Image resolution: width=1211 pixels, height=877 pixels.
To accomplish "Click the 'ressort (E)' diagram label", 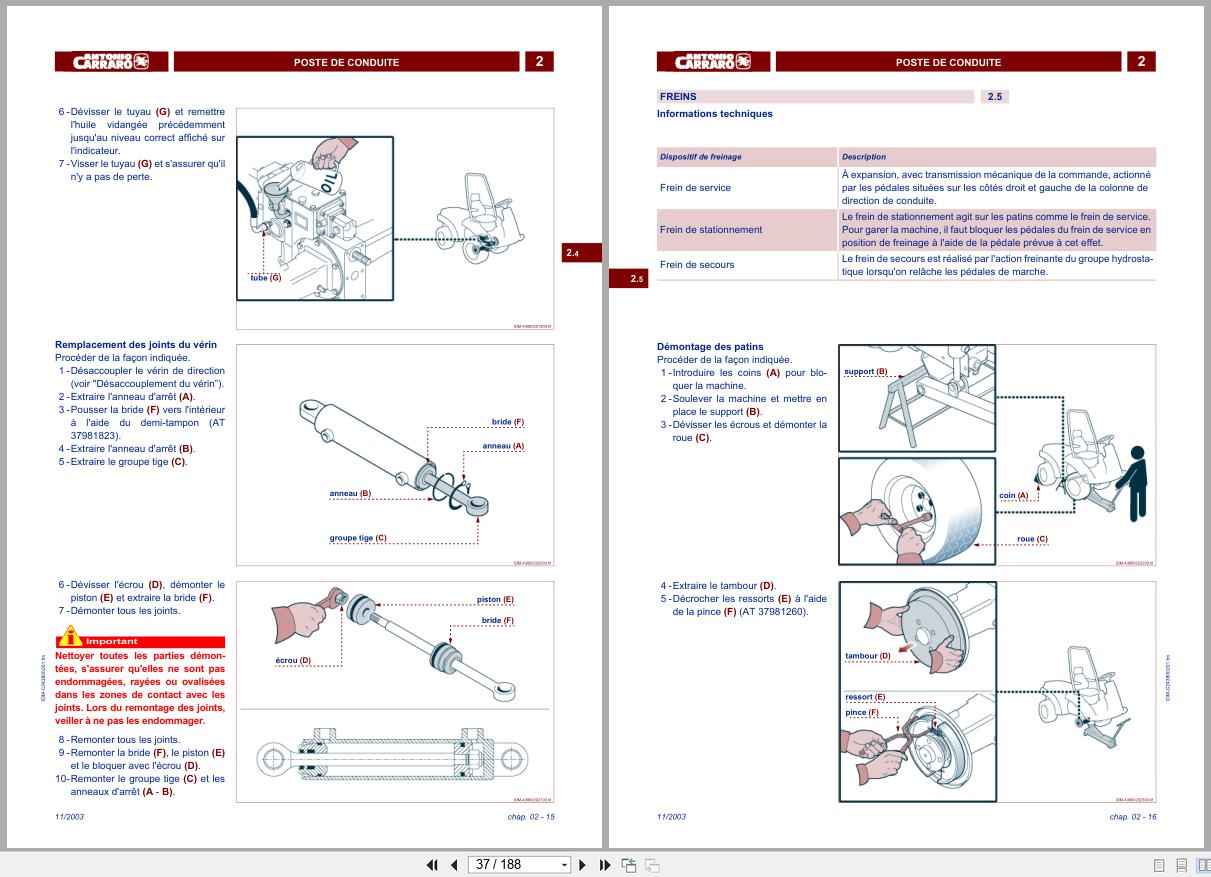I will pyautogui.click(x=865, y=697).
